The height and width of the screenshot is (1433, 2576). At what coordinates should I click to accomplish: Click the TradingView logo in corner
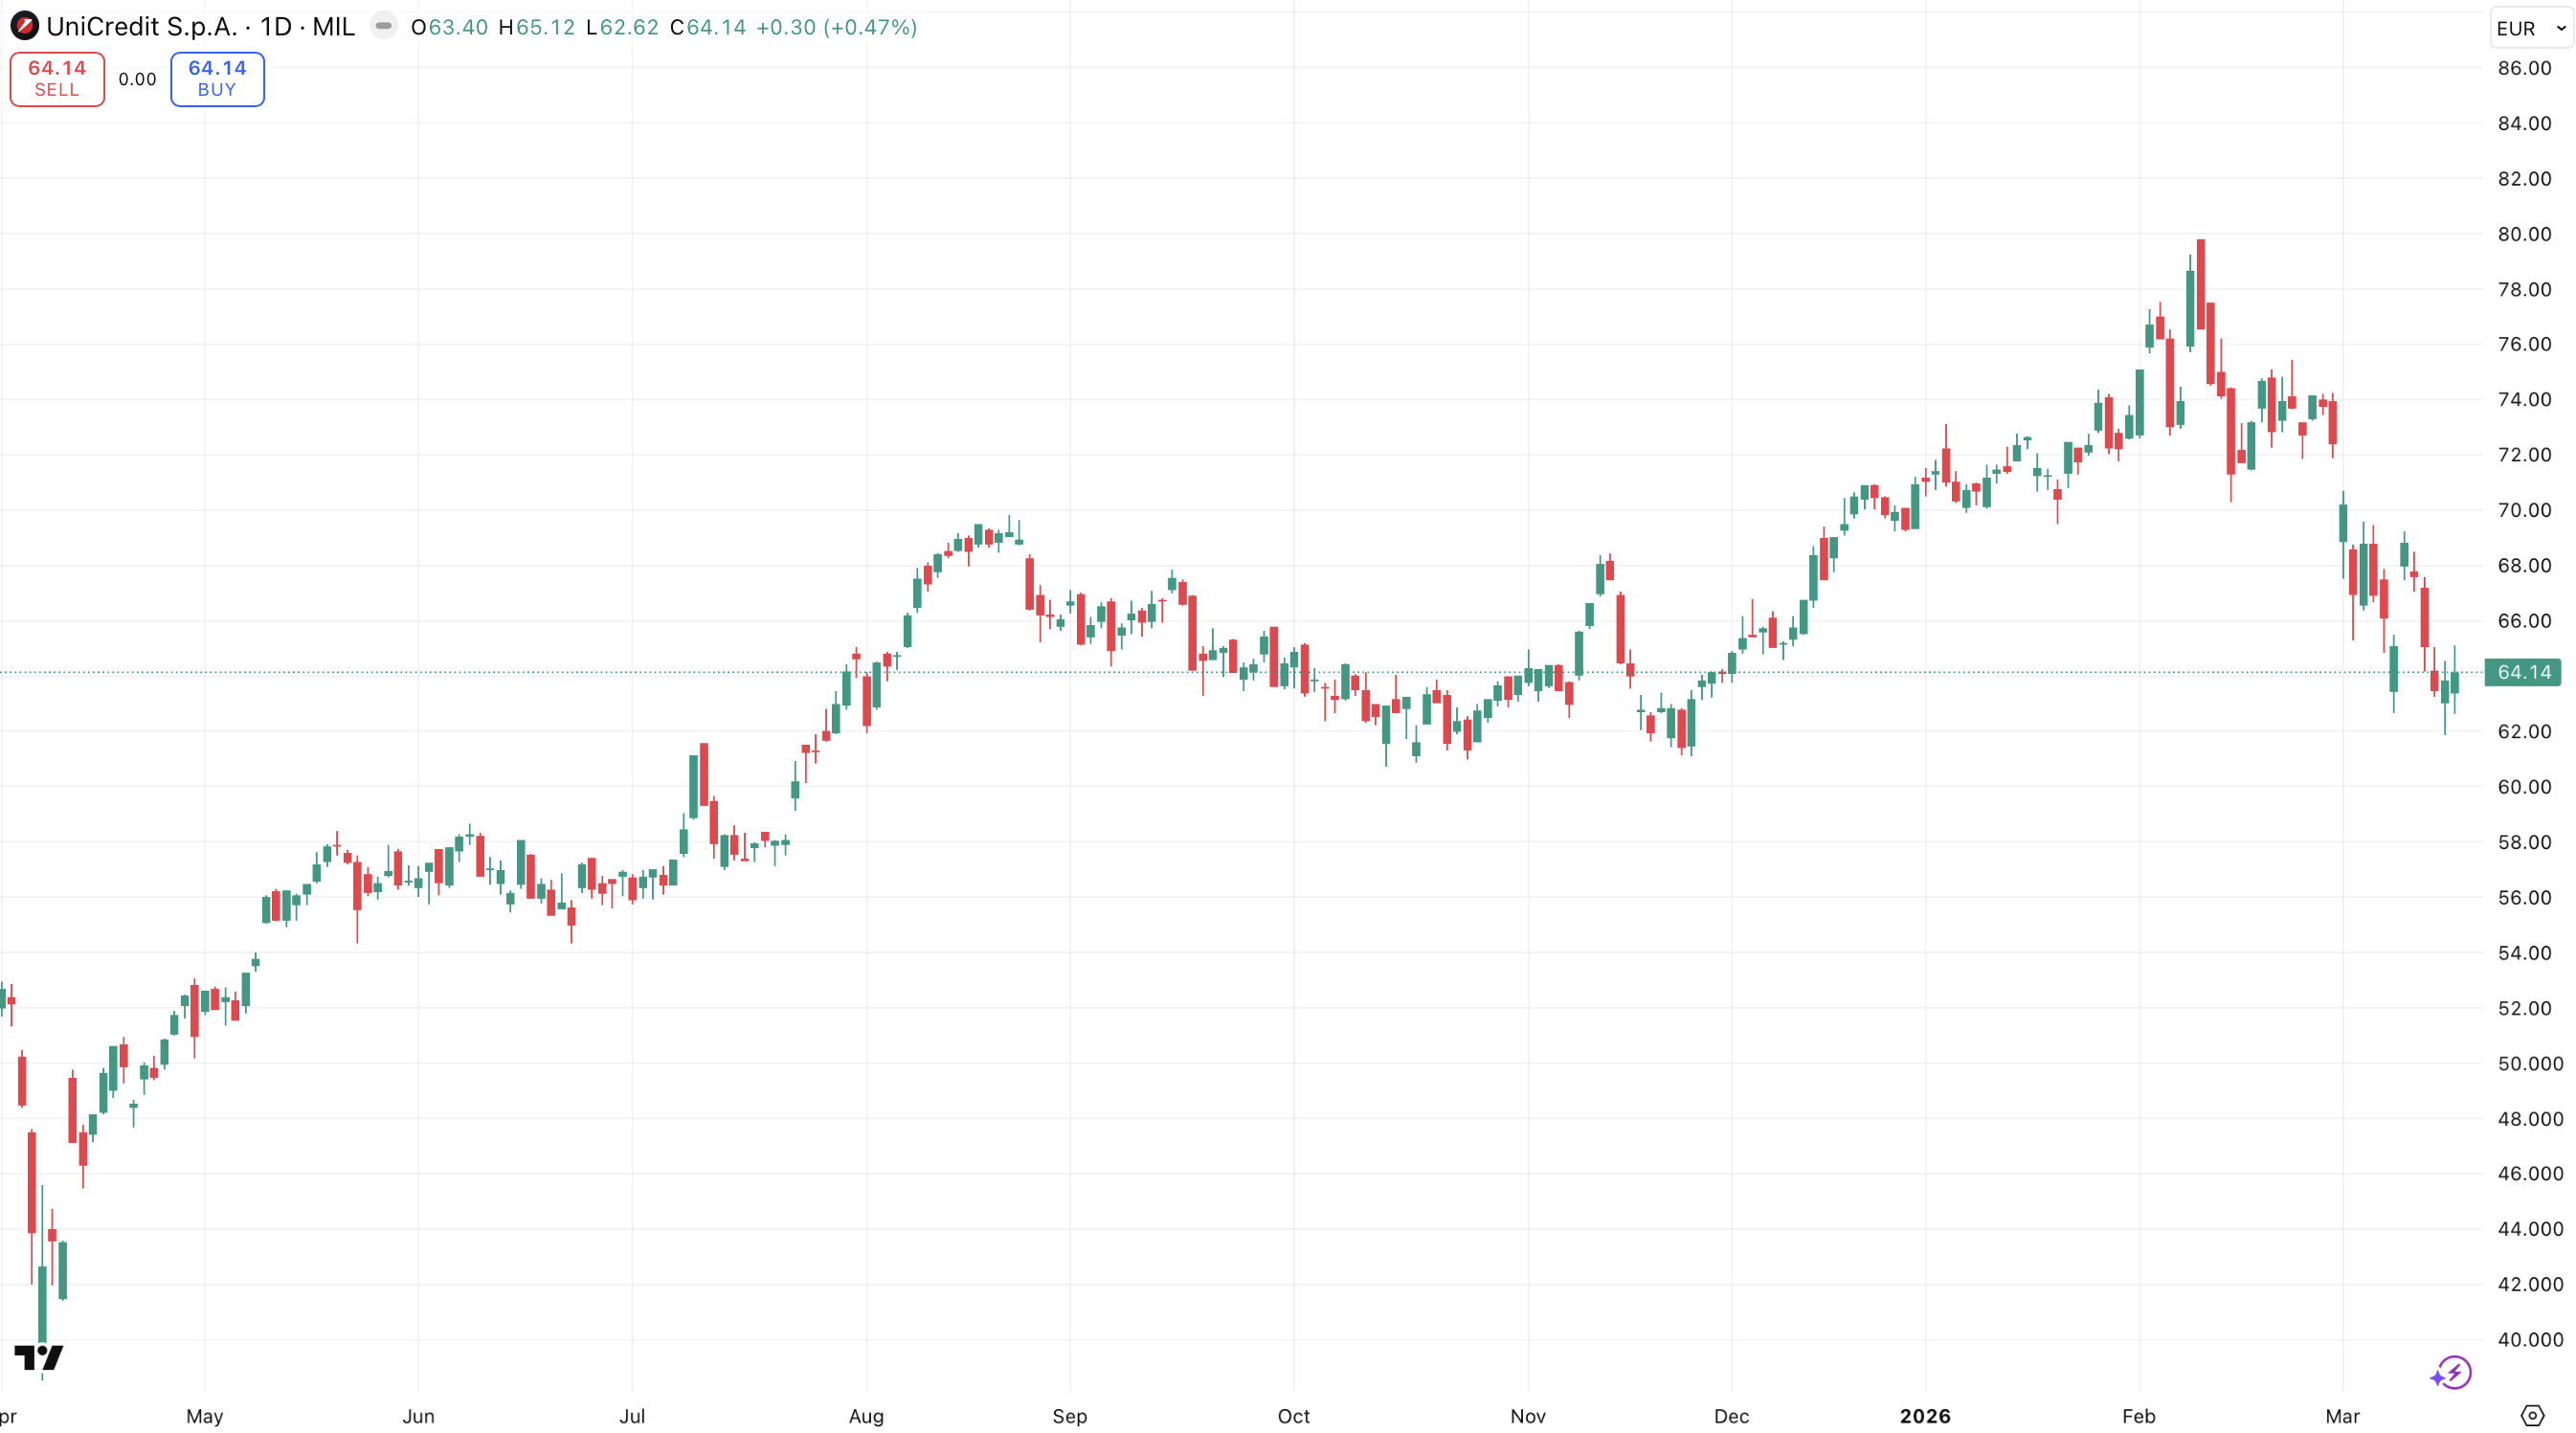tap(38, 1358)
